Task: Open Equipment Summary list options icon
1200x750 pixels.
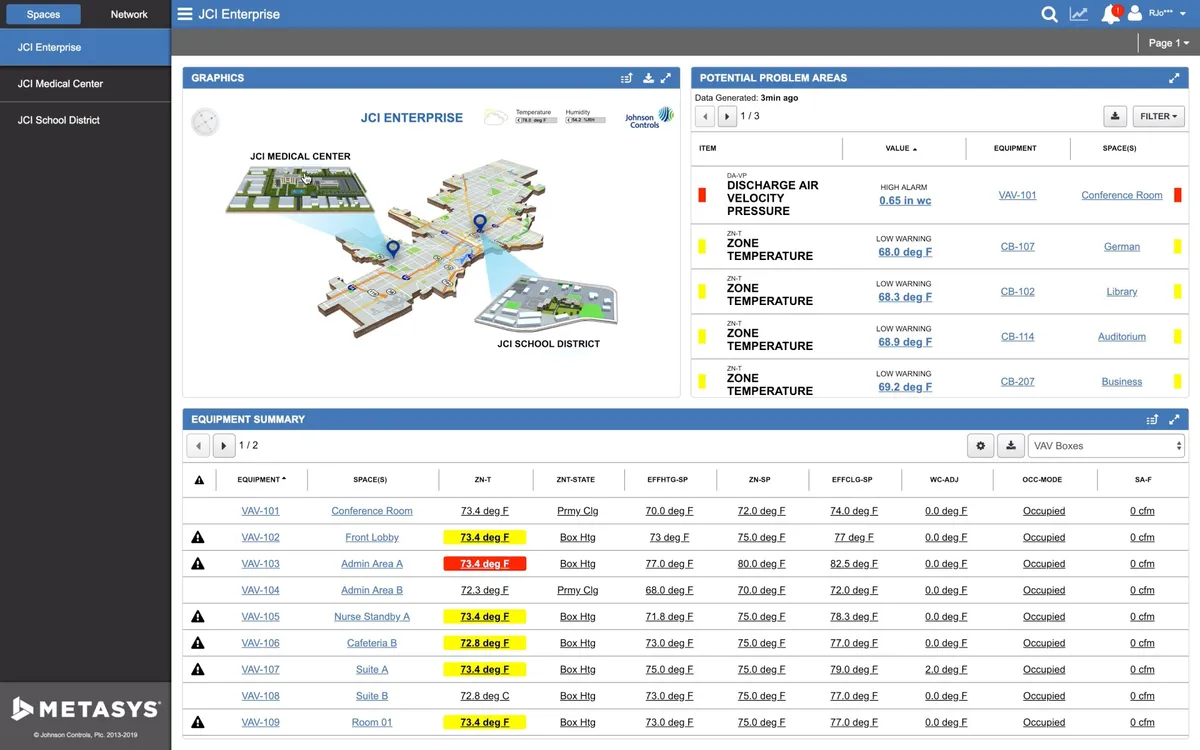Action: [1152, 420]
